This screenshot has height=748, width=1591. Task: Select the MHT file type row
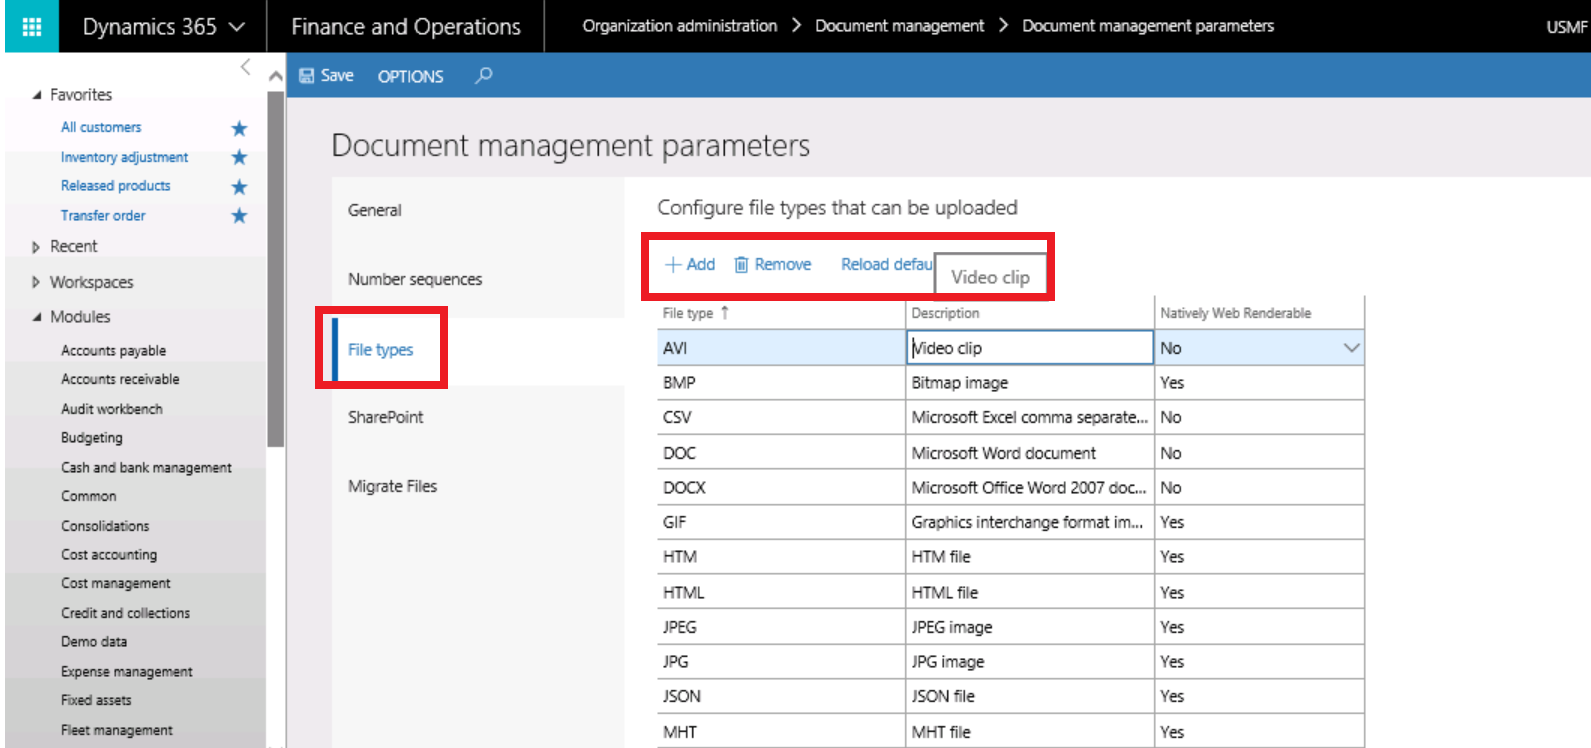point(1010,732)
